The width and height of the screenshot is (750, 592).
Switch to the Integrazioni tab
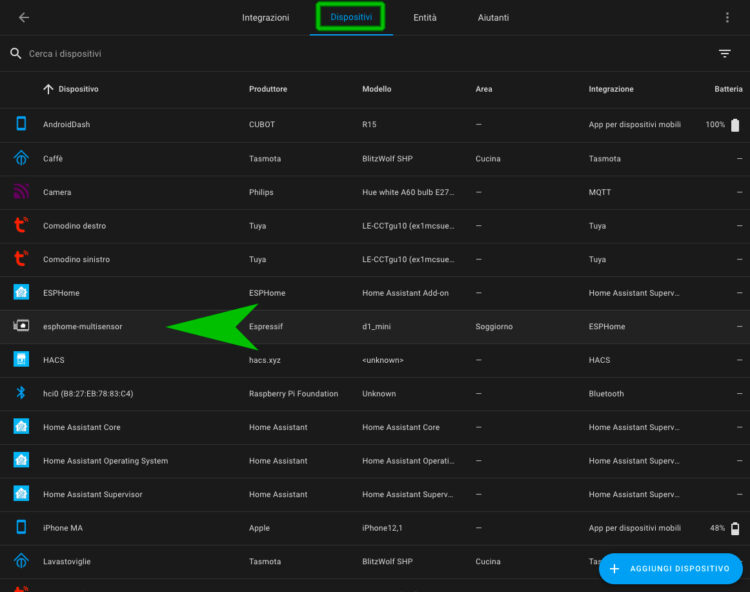coord(265,18)
